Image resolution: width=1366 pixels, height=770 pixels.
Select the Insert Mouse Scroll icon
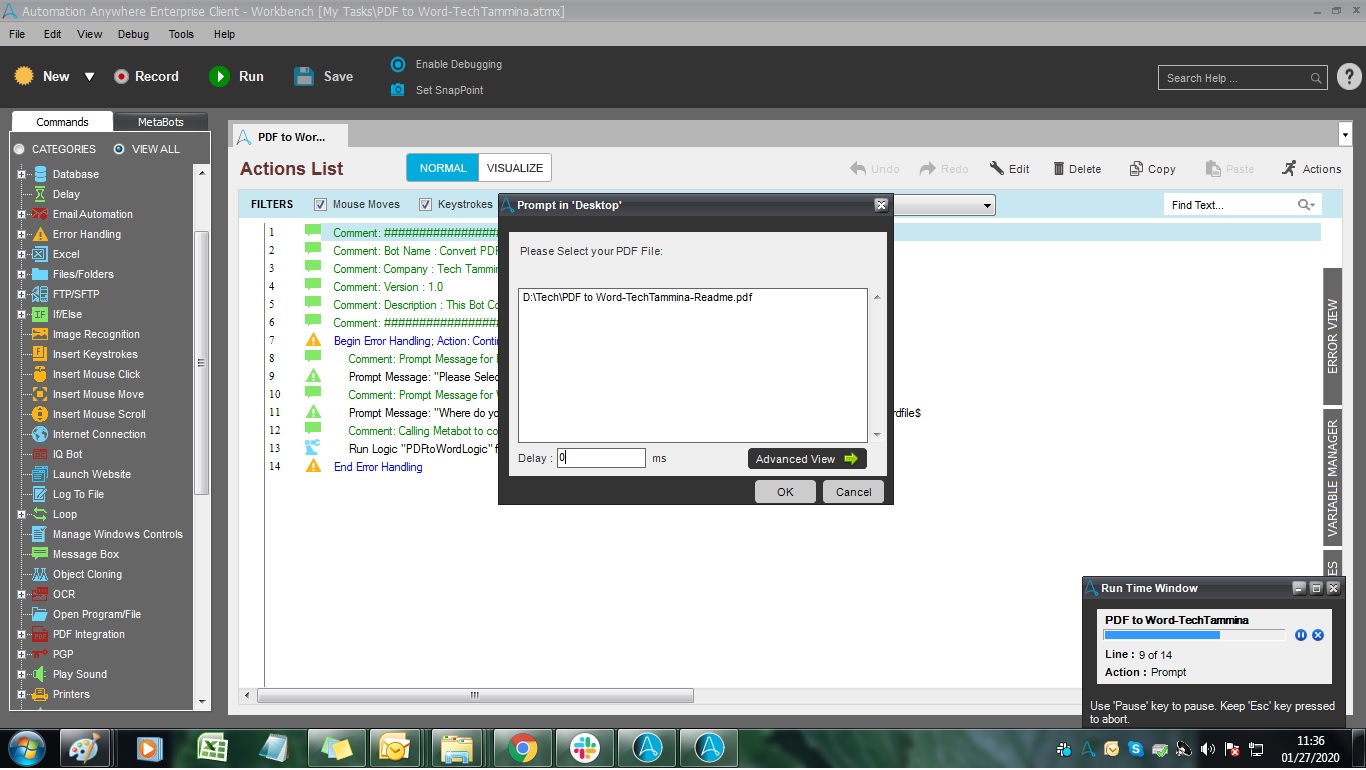(40, 414)
